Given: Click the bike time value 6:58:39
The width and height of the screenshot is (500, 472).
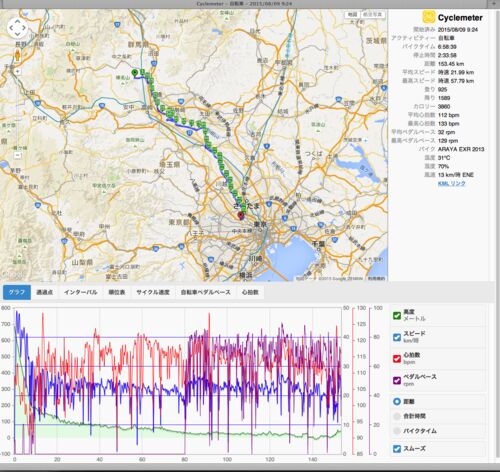Looking at the screenshot, I should pyautogui.click(x=447, y=47).
